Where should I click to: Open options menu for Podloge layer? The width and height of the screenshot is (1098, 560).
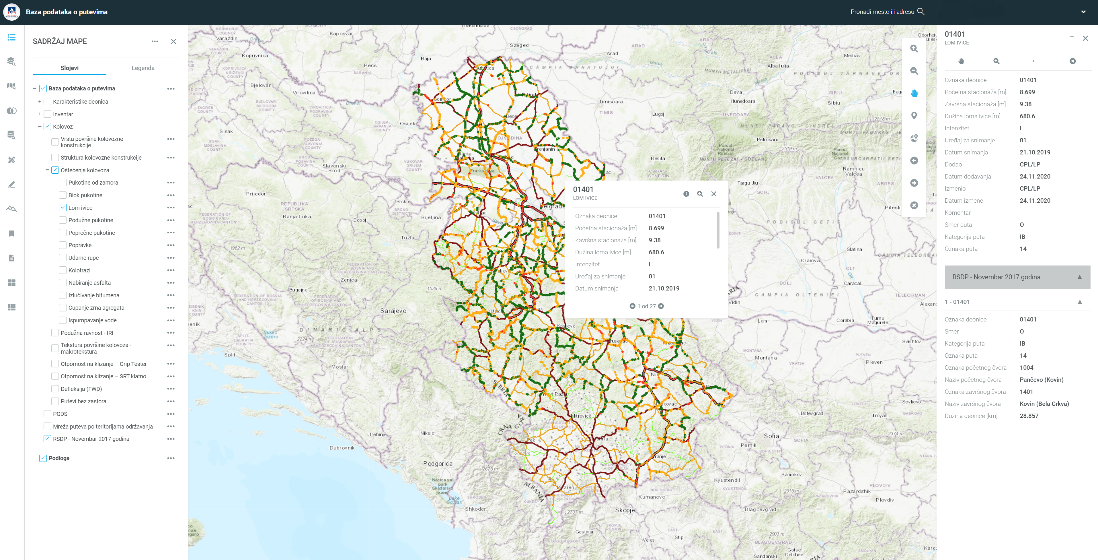point(171,458)
